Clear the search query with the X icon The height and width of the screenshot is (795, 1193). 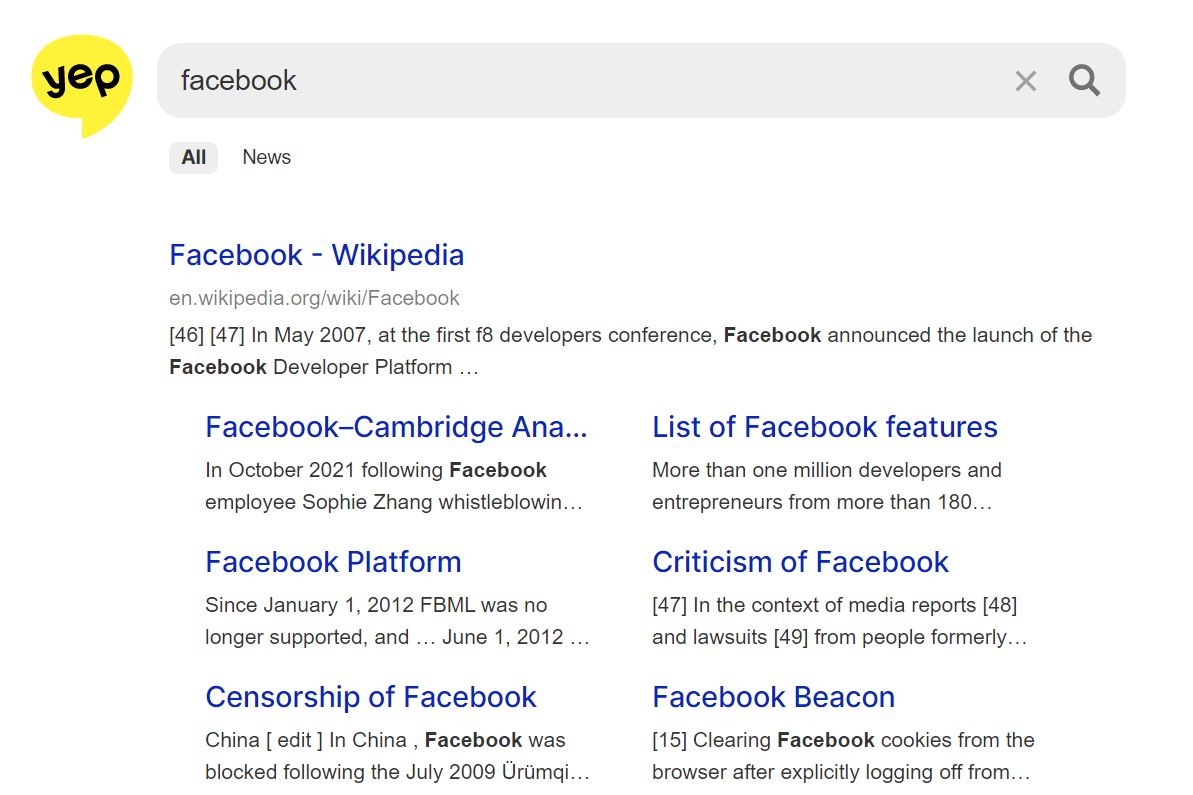(x=1026, y=81)
